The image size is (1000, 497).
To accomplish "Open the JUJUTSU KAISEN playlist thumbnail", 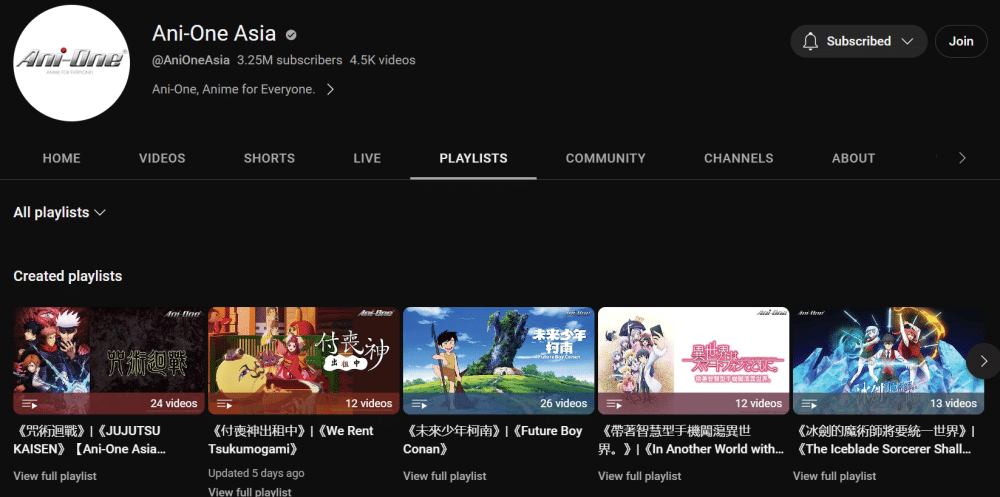I will (109, 360).
